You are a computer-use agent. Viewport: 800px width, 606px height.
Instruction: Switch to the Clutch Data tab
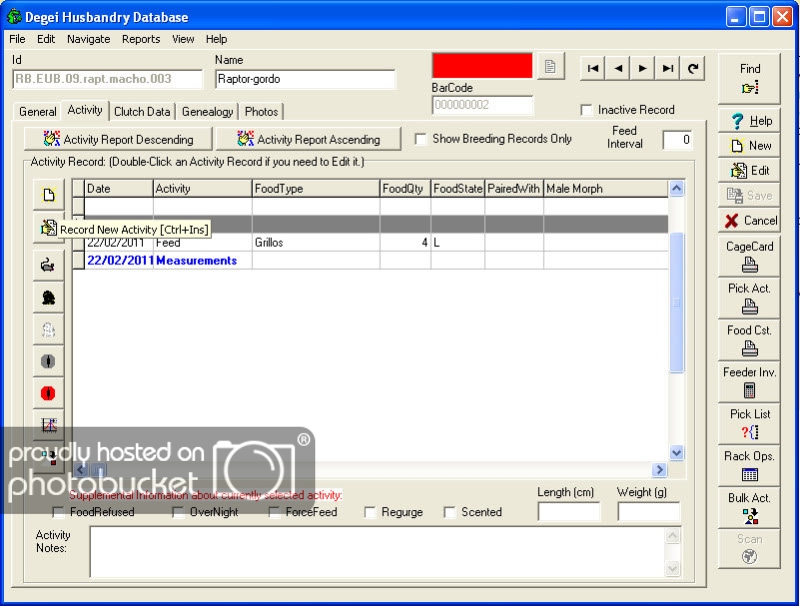[142, 112]
